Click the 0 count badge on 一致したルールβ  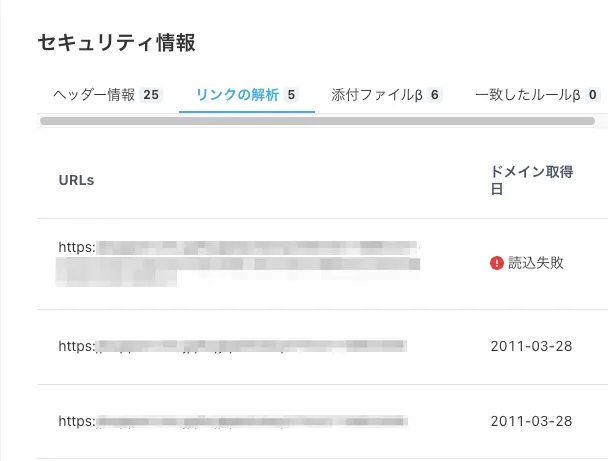(593, 95)
